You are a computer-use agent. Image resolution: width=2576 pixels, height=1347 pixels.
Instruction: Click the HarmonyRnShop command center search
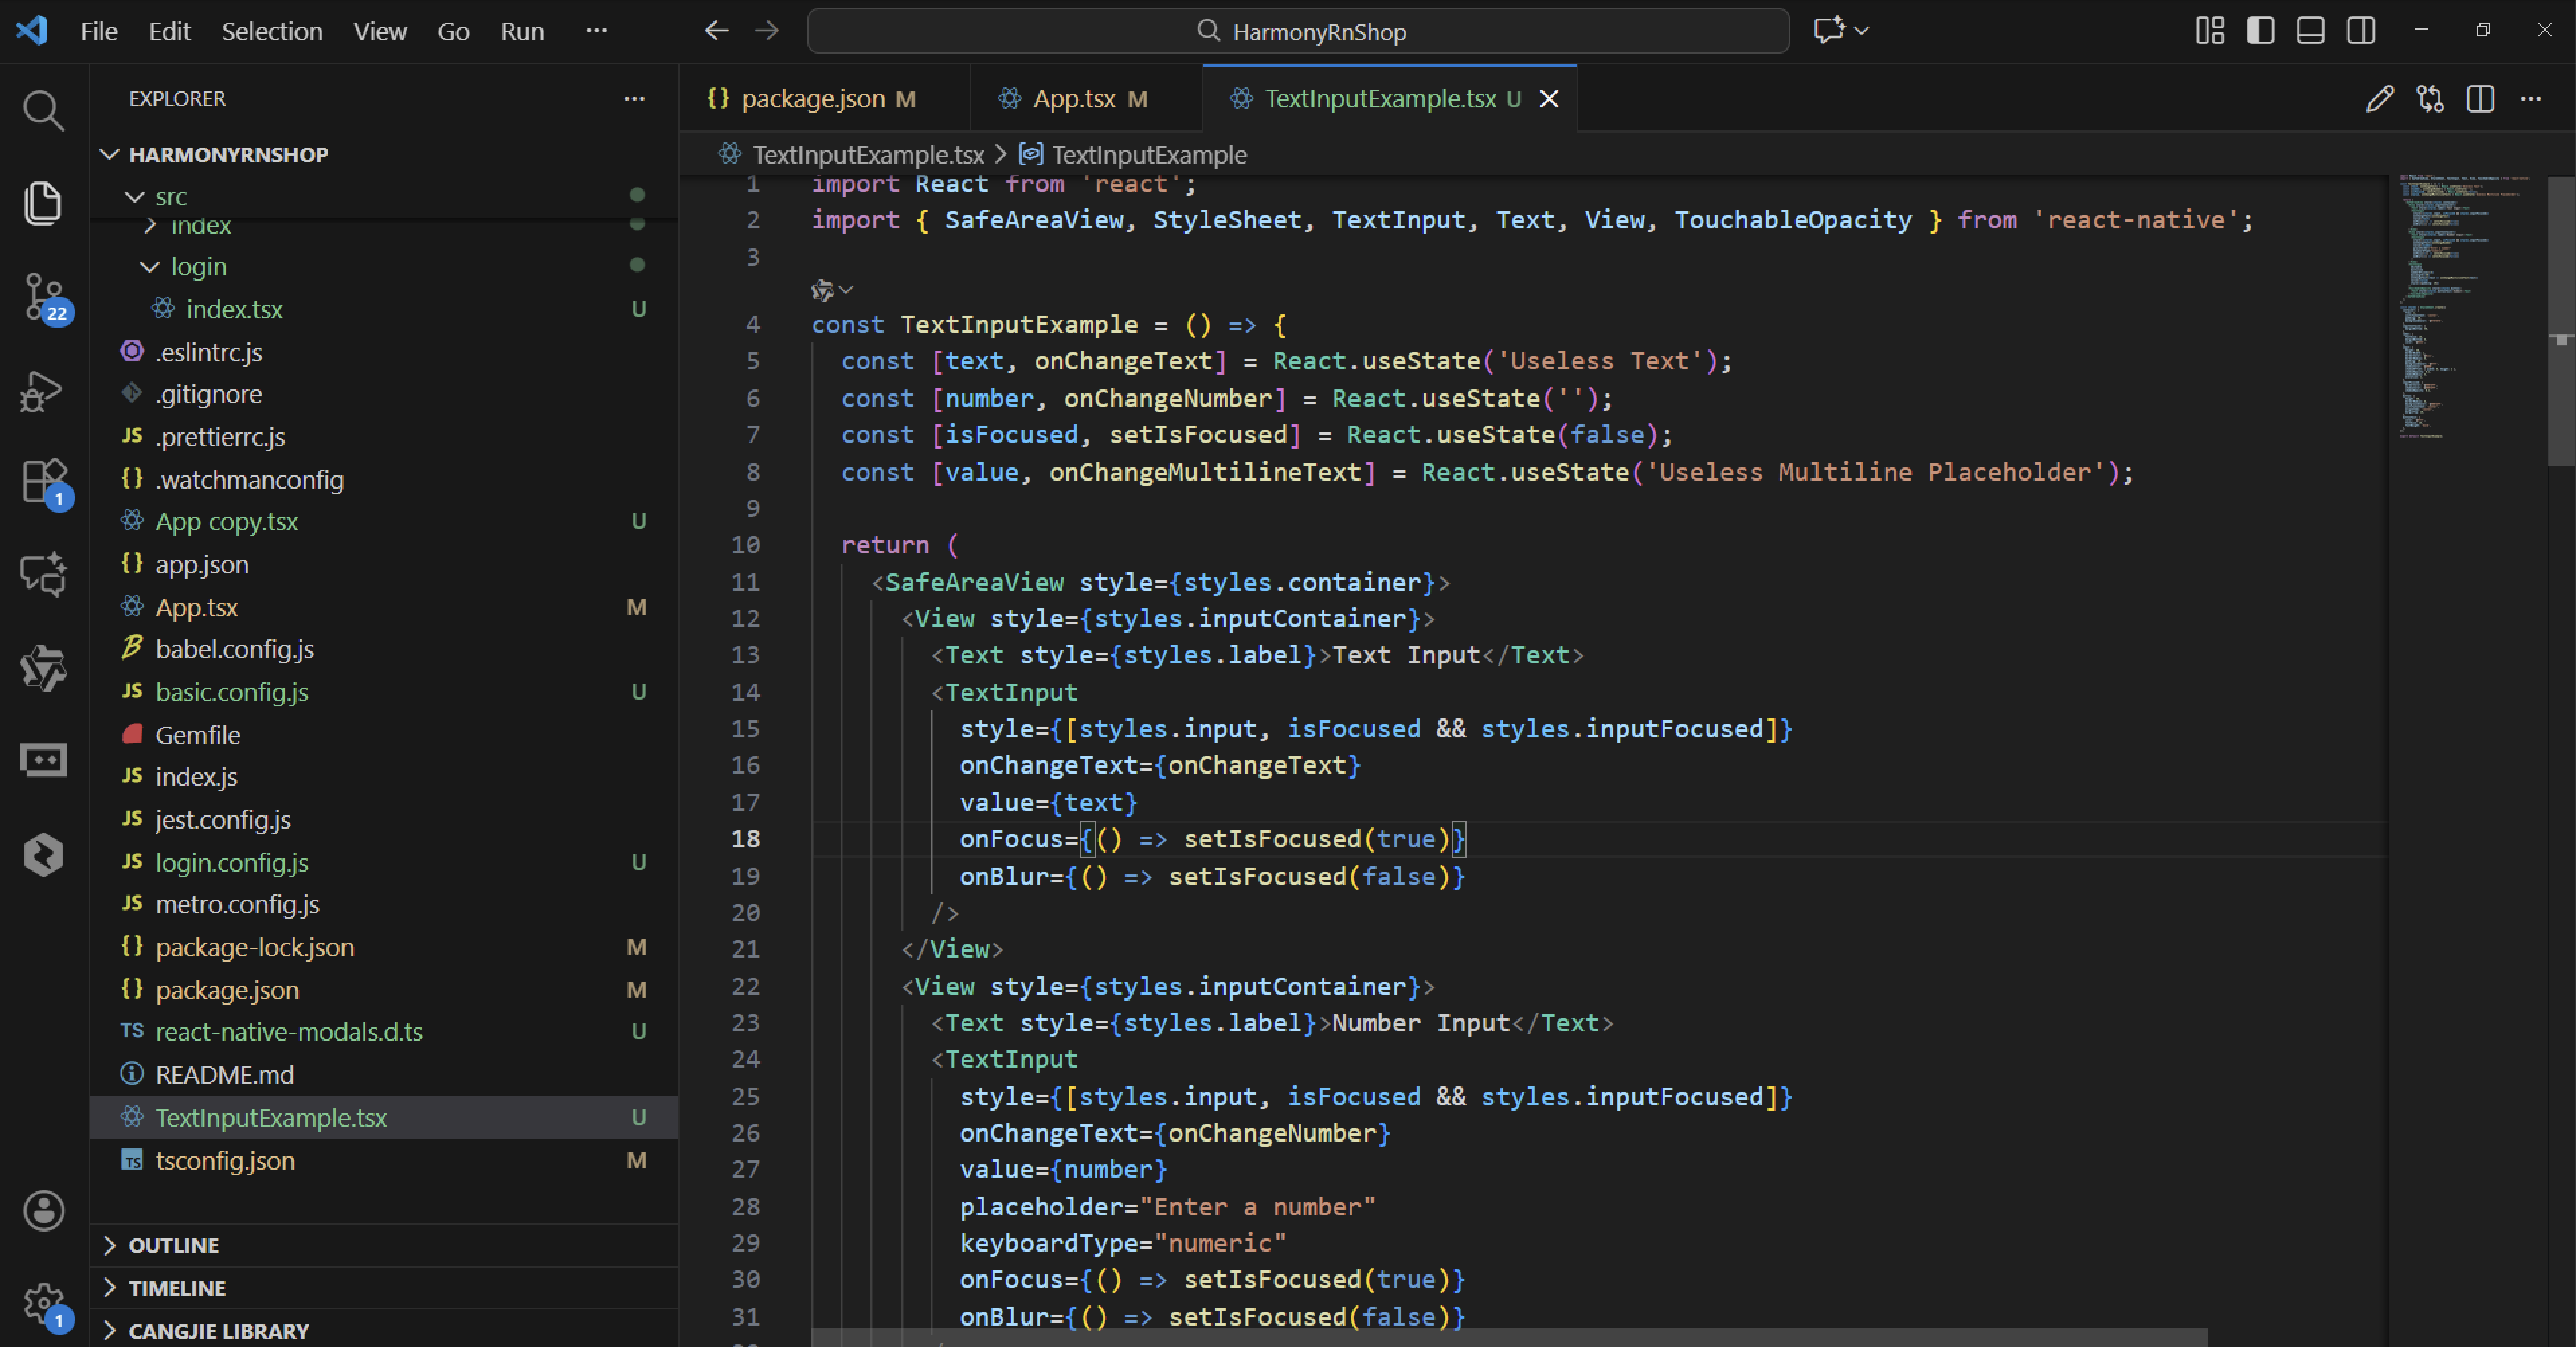pos(1298,31)
